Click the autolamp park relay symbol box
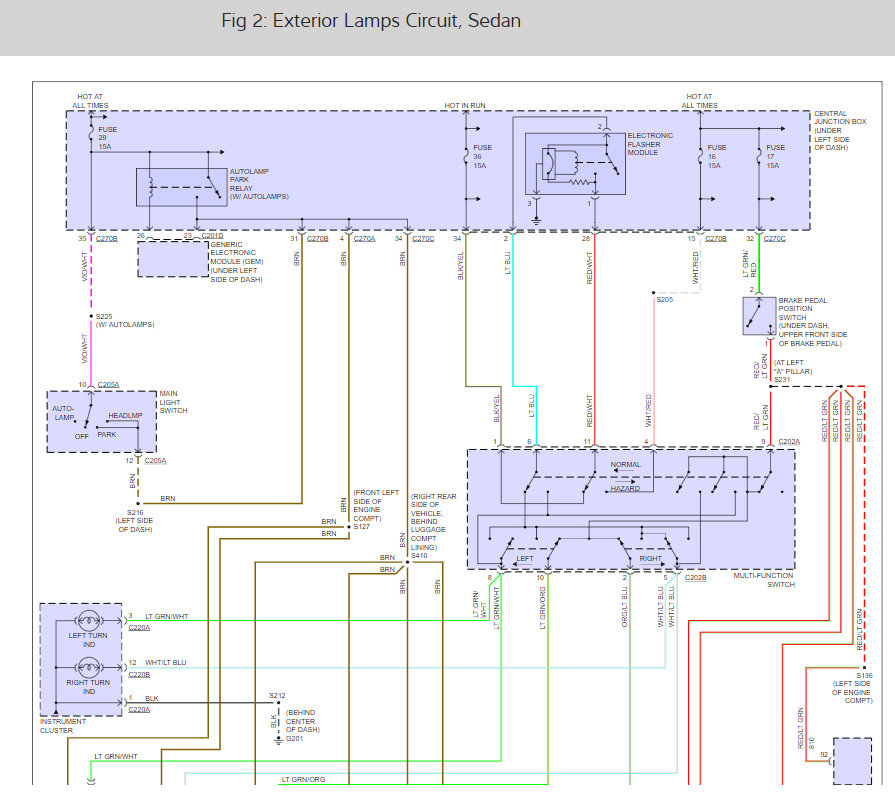Image resolution: width=895 pixels, height=806 pixels. click(x=182, y=187)
